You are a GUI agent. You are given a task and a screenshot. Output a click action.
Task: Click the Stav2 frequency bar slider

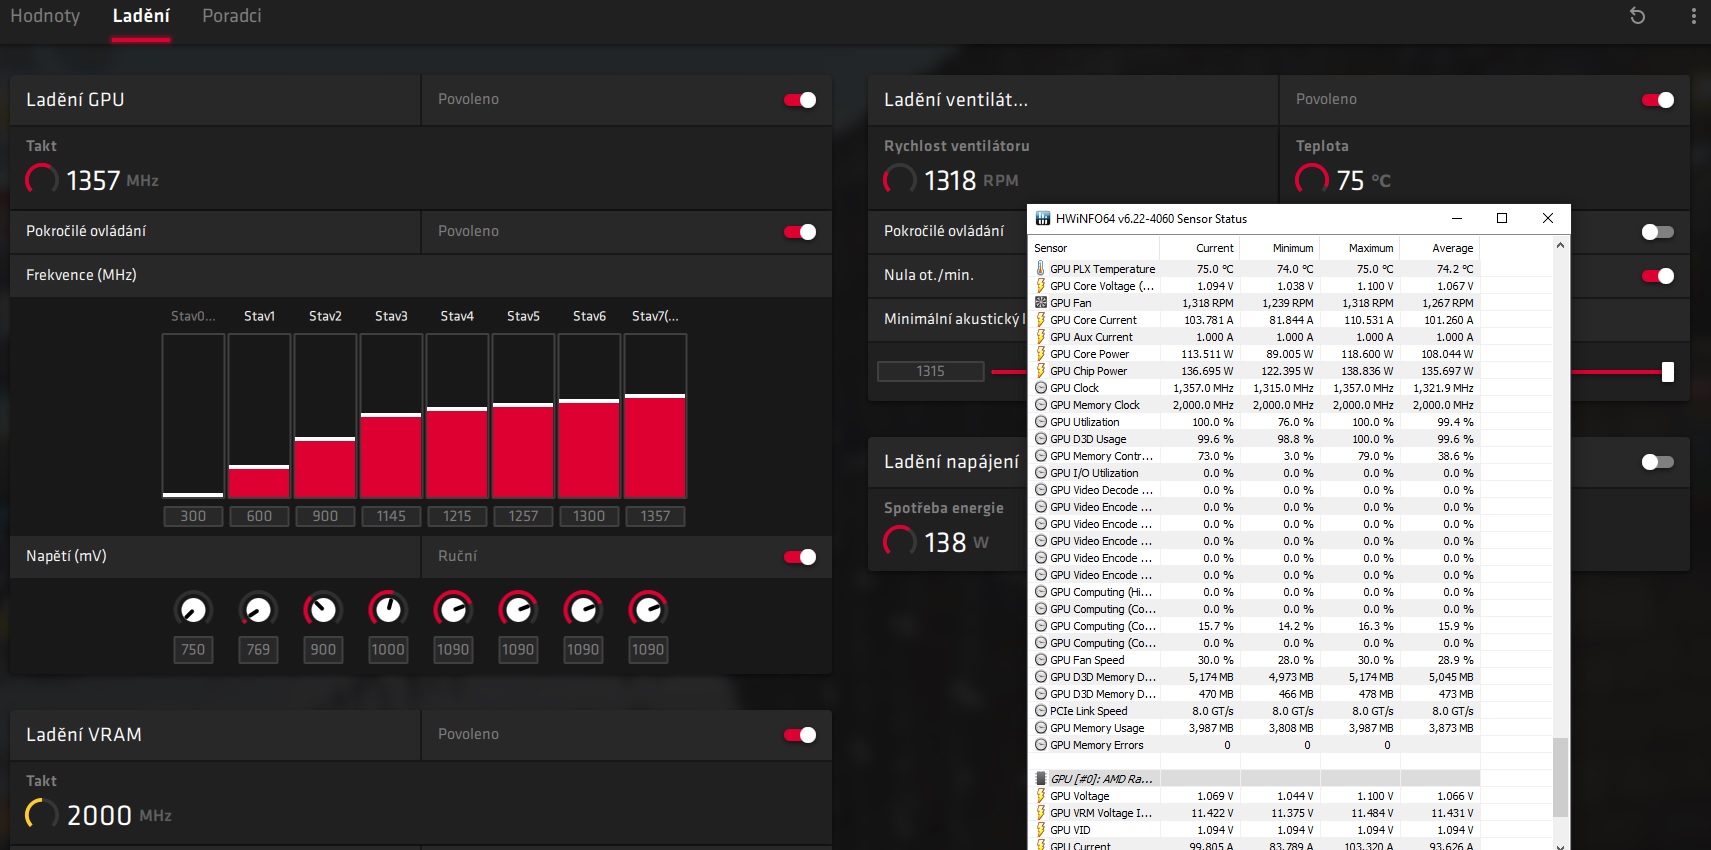325,439
